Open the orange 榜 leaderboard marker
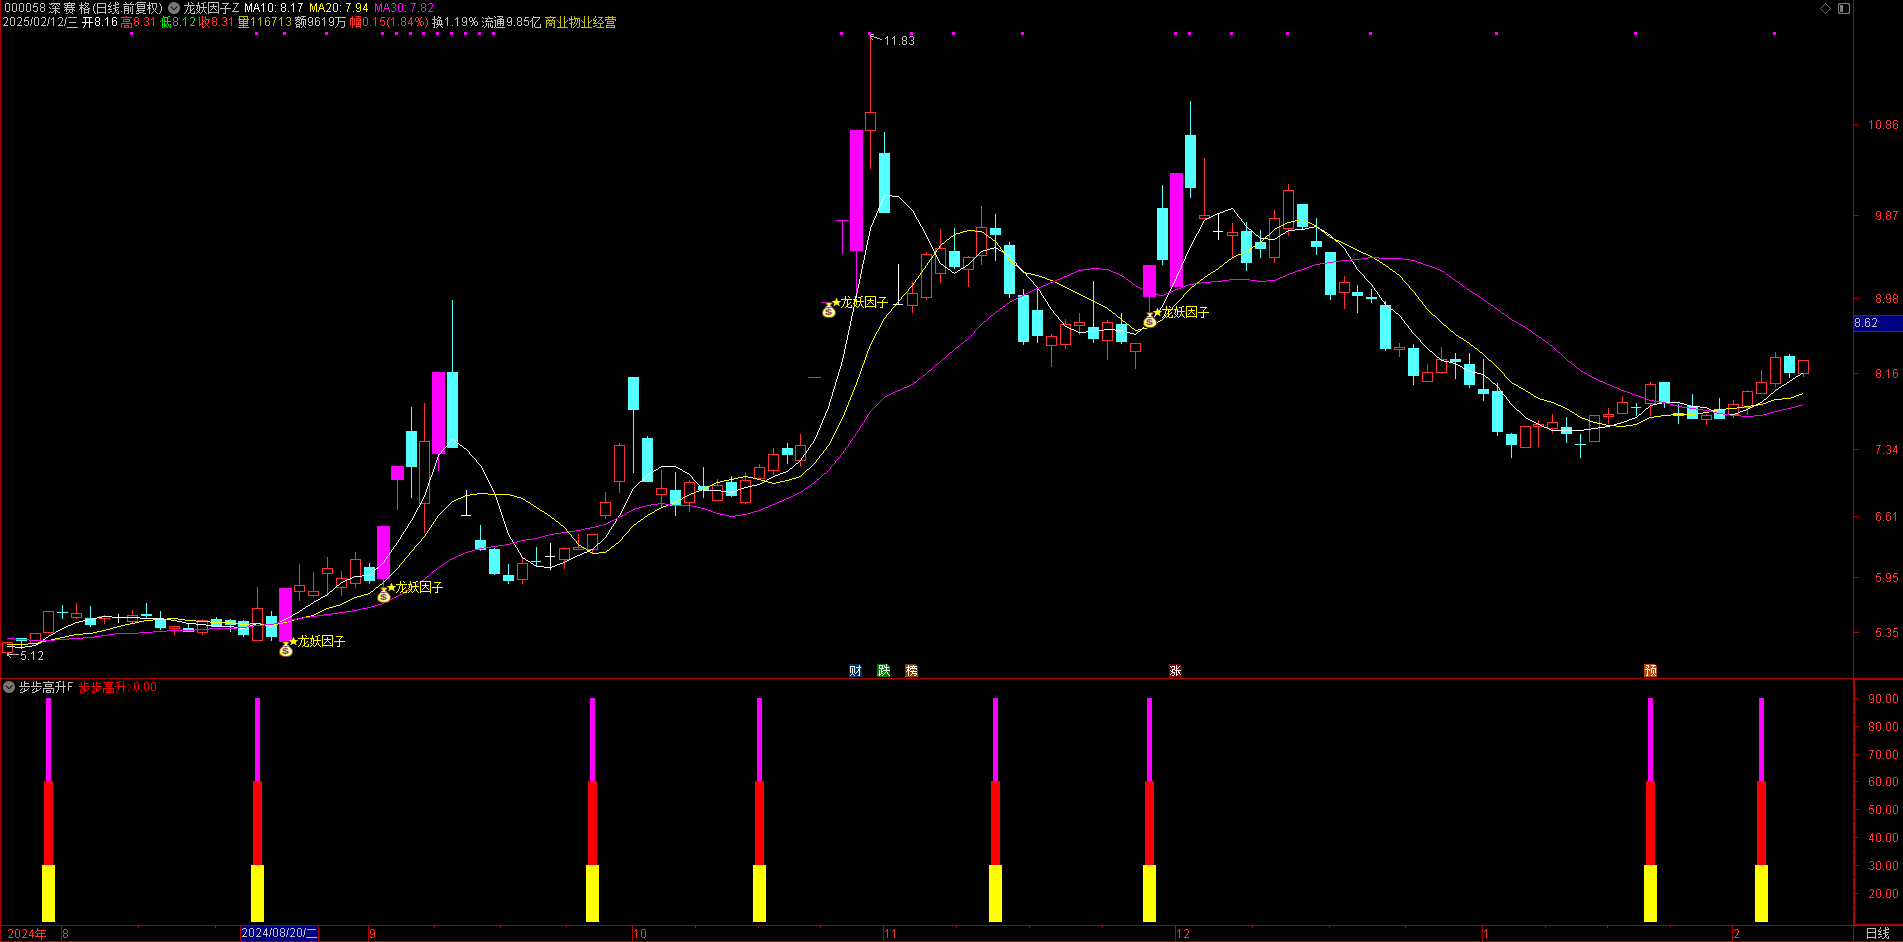 pos(912,671)
